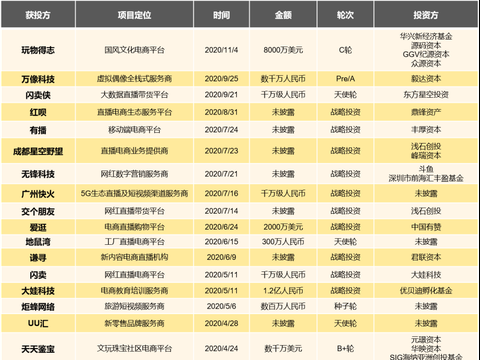The image size is (480, 360).
Task: Click the 鼎锋资产 investor cell
Action: [x=426, y=112]
